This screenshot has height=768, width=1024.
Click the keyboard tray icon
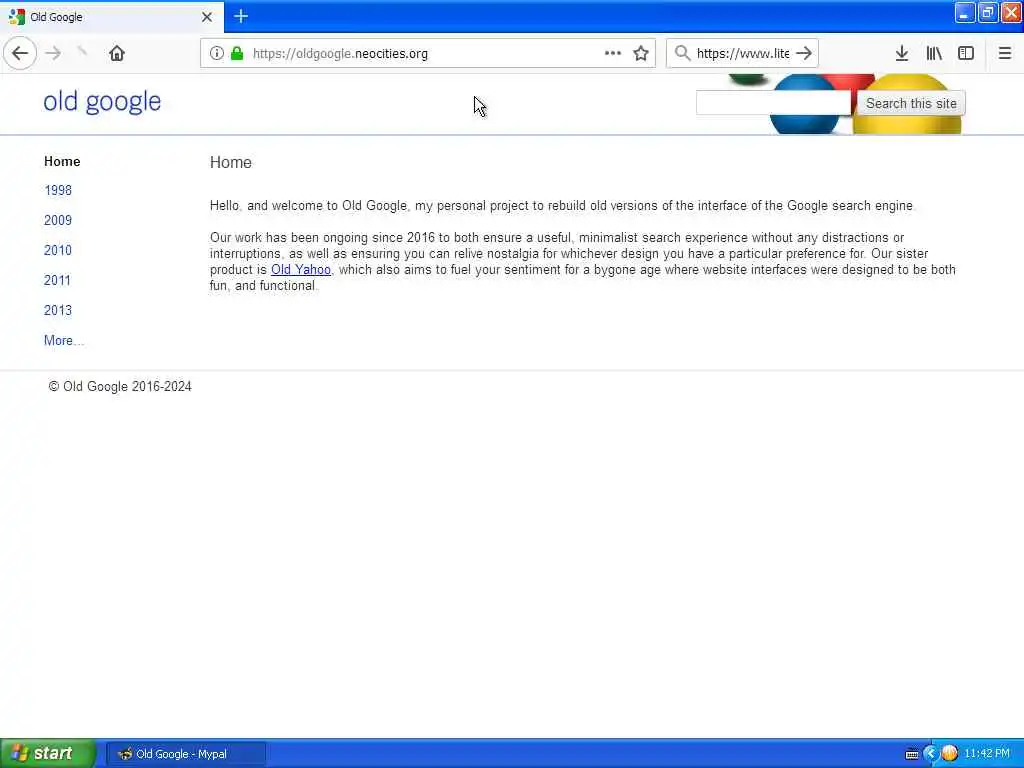click(912, 754)
